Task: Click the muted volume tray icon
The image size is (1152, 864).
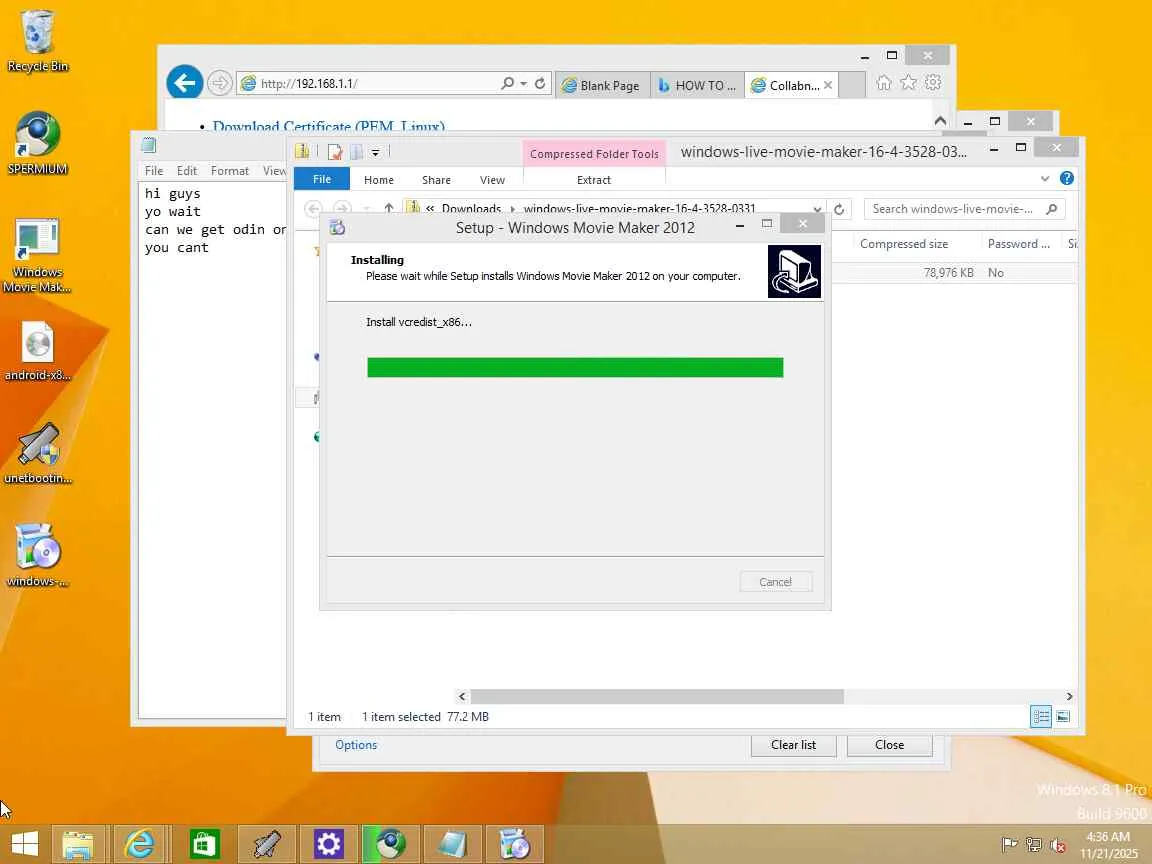Action: [x=1058, y=845]
